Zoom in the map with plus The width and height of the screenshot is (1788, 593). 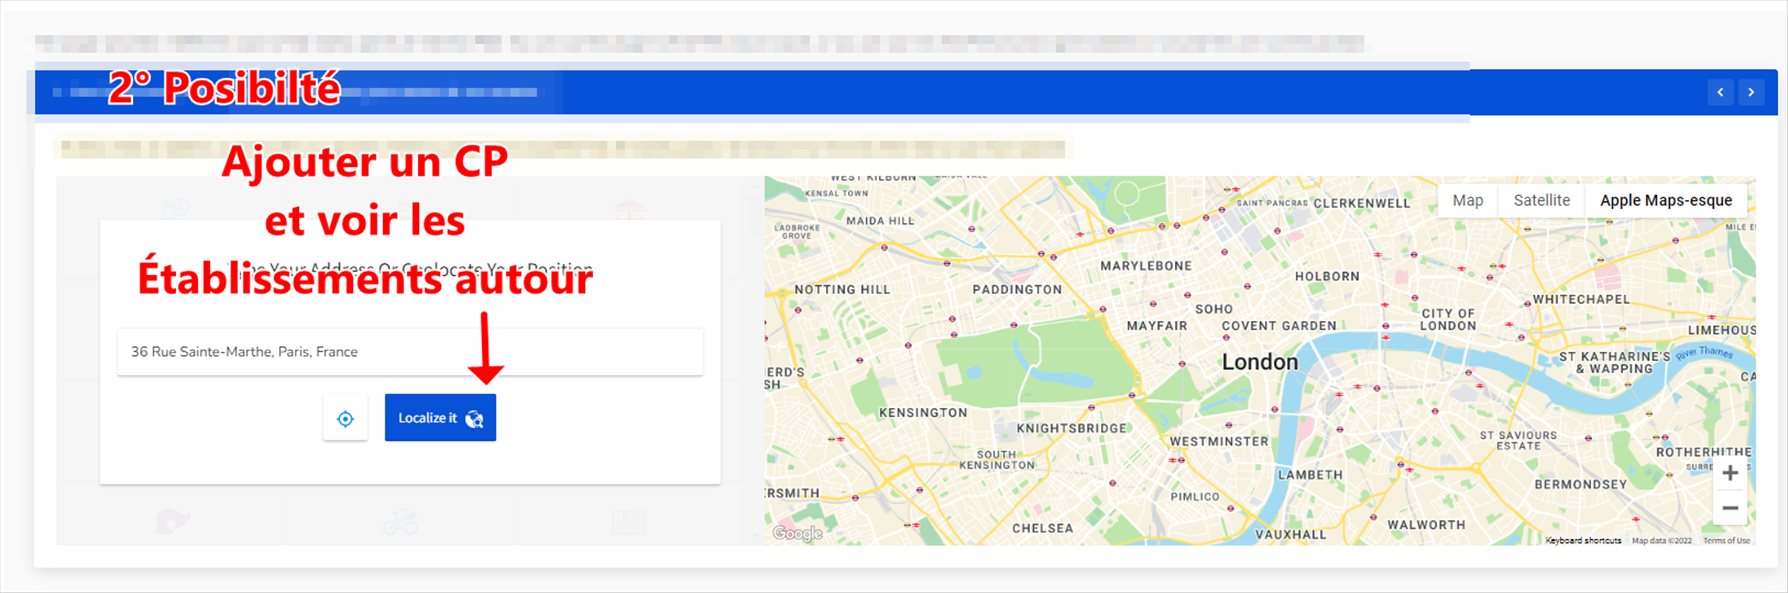(x=1730, y=473)
